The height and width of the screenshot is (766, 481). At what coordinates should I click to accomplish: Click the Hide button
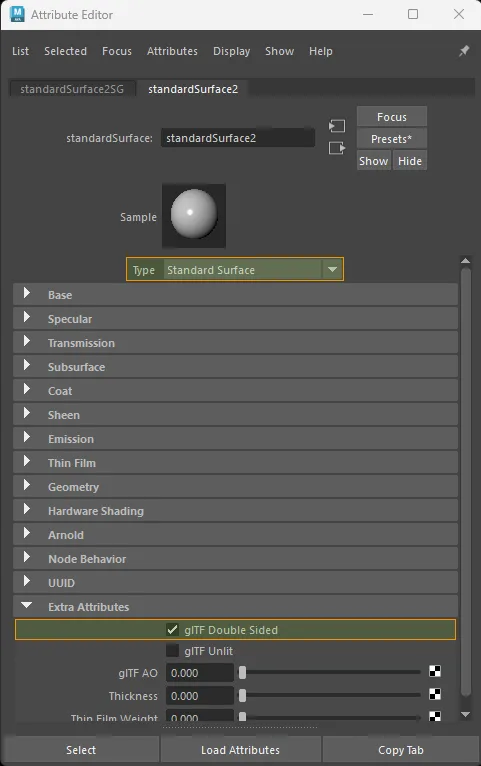410,161
